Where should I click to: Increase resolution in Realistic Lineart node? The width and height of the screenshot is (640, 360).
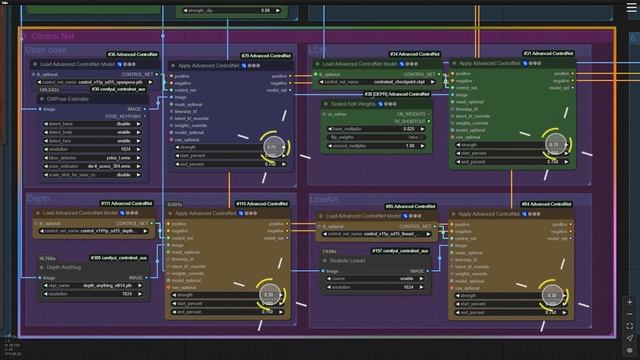pyautogui.click(x=421, y=287)
